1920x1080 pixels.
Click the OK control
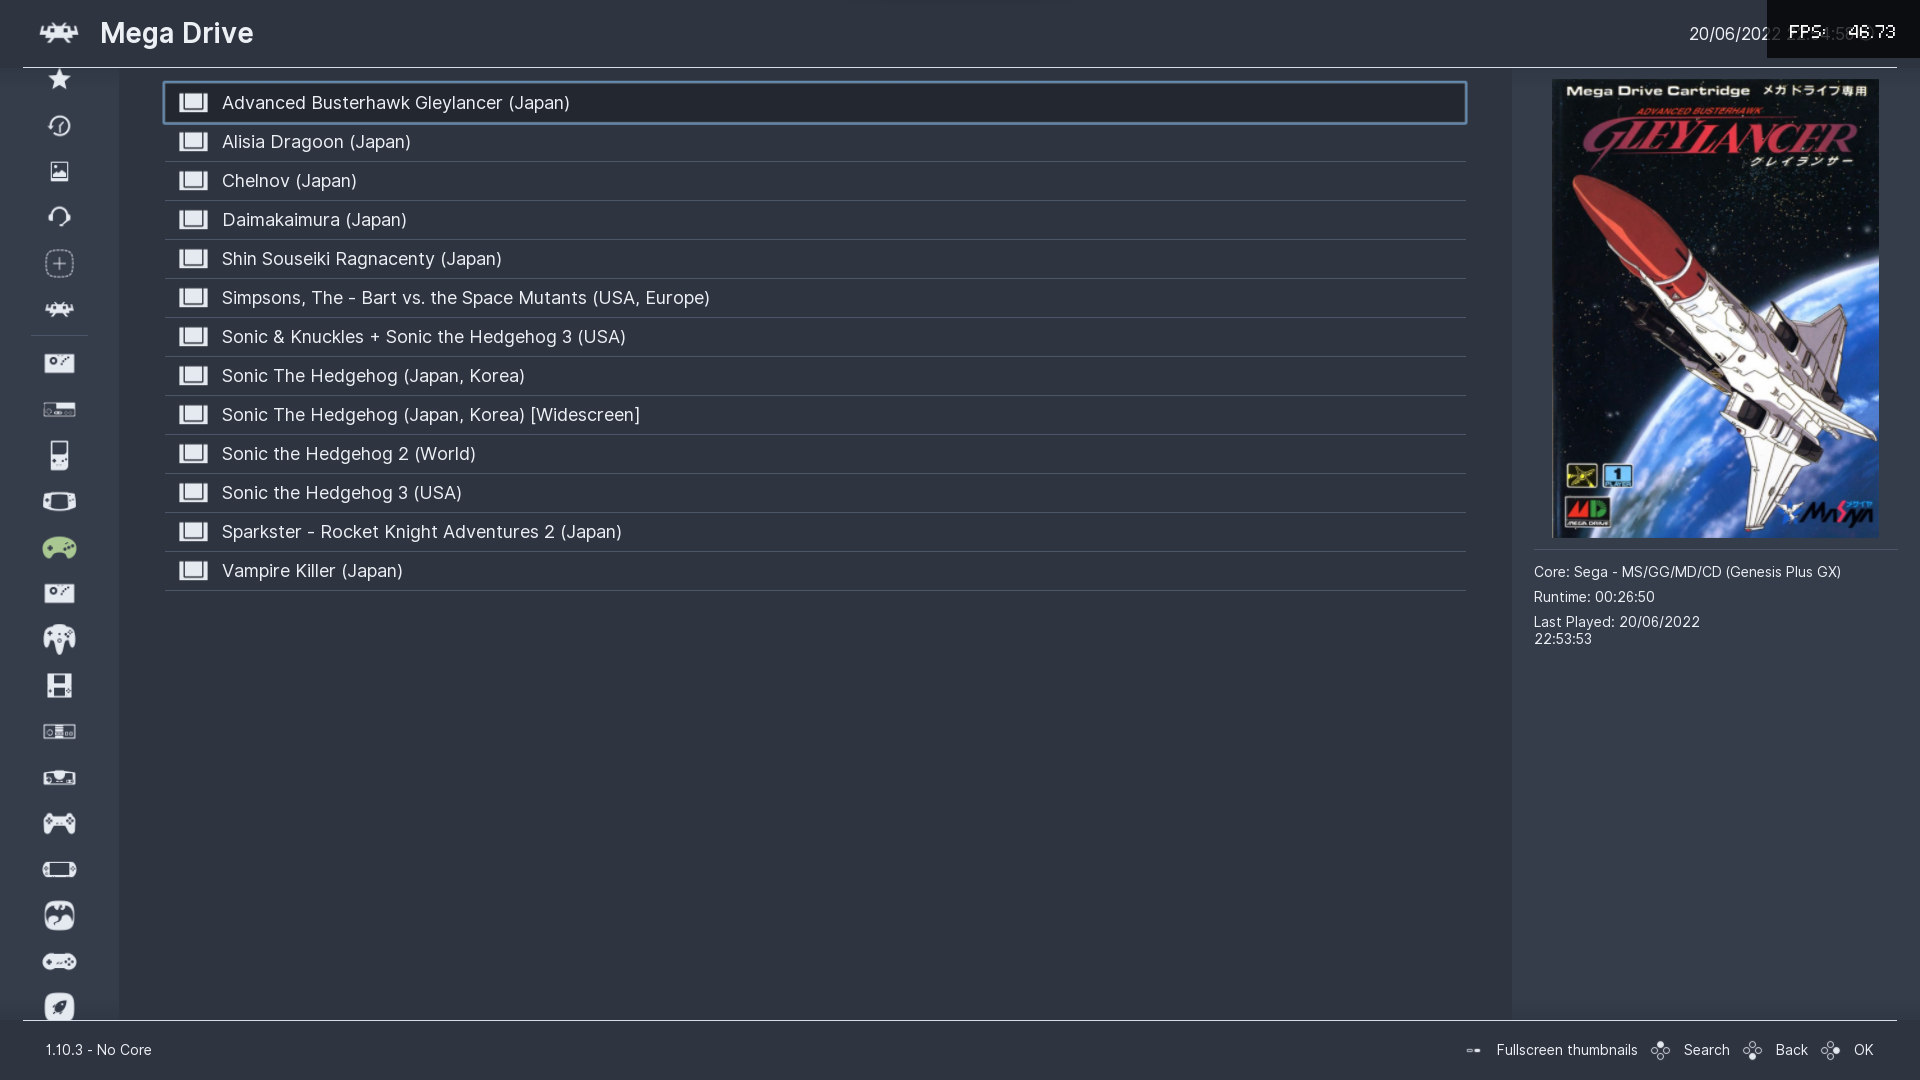click(x=1862, y=1050)
